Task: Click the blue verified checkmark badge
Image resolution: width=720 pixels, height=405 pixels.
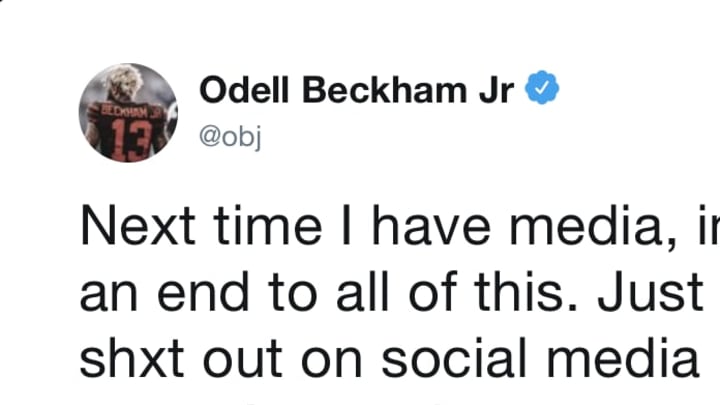Action: pos(542,87)
